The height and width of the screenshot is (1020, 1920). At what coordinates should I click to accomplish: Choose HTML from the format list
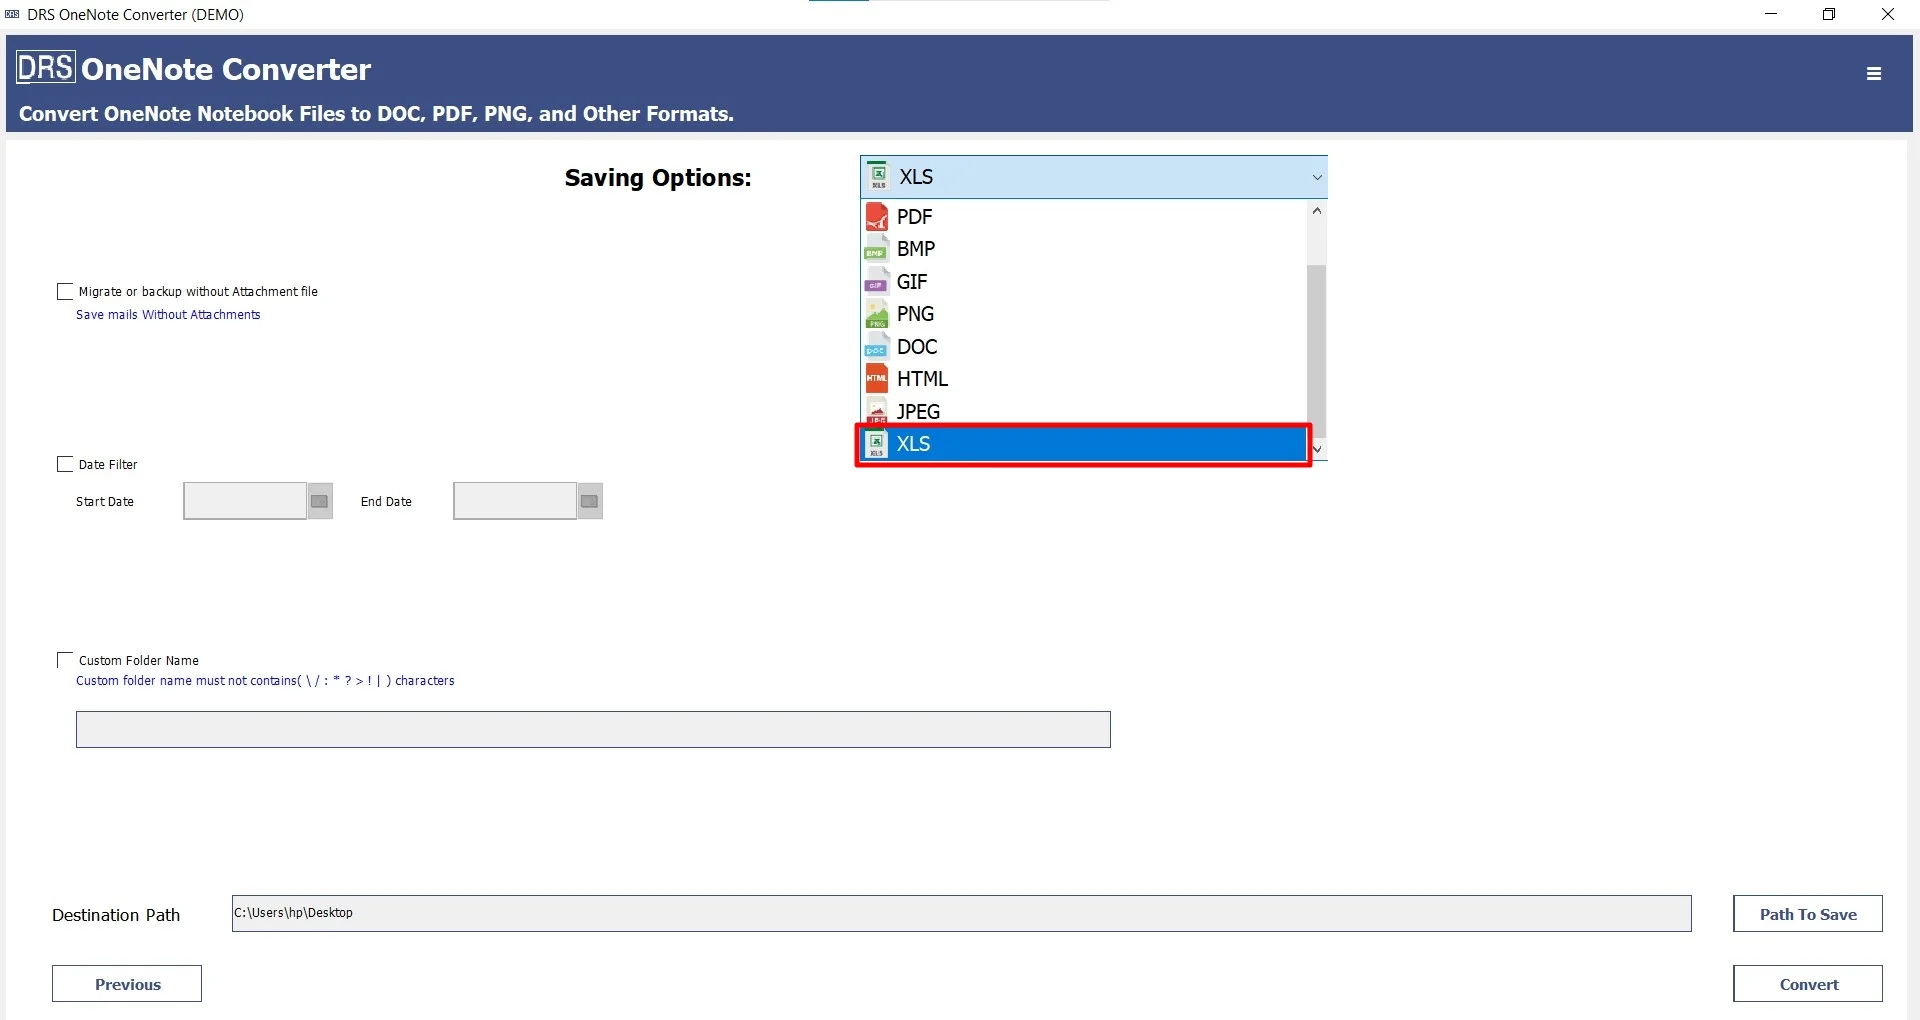click(1084, 379)
